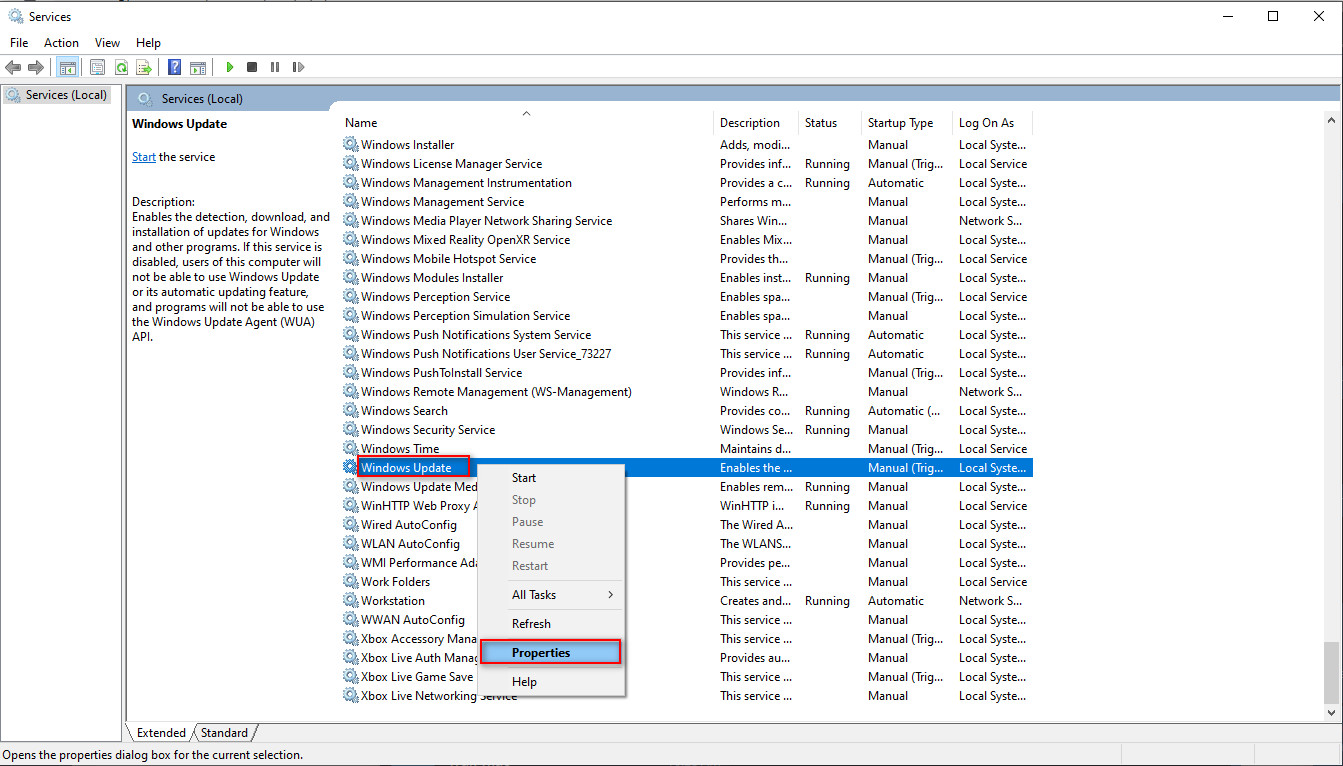
Task: Click the gear icon beside Workstation
Action: click(350, 601)
